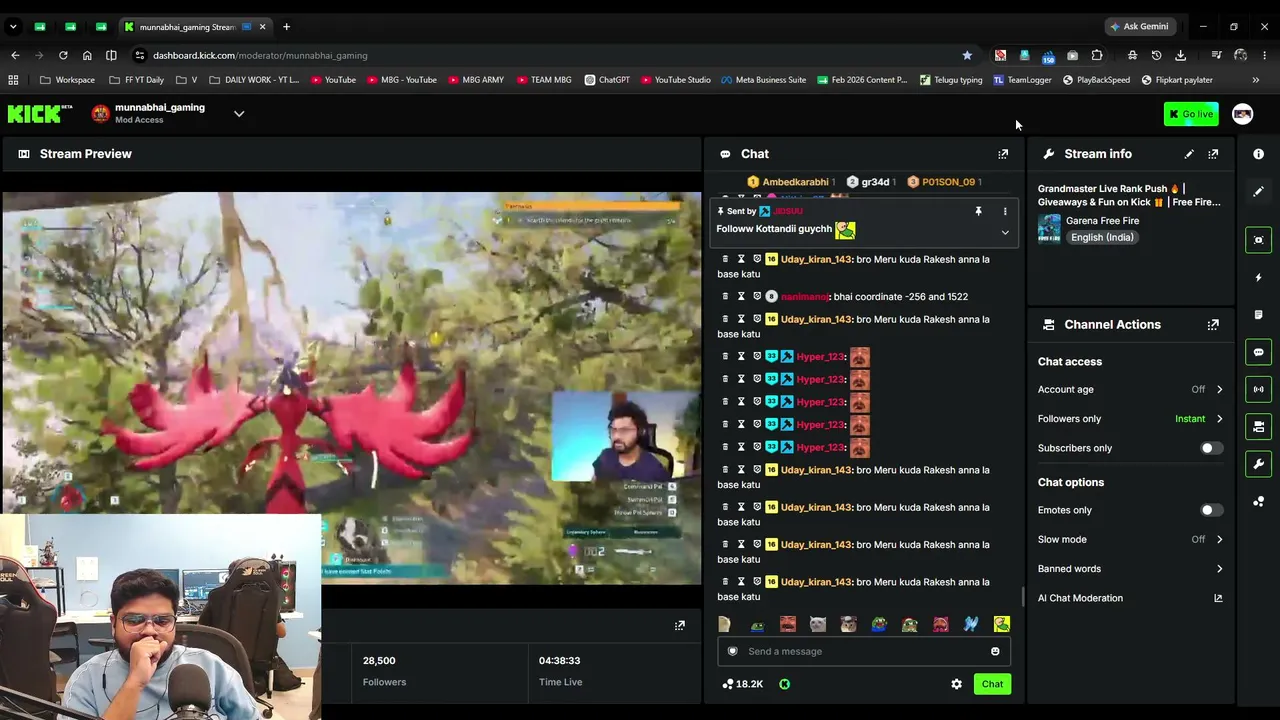This screenshot has height=720, width=1280.
Task: Open AI Chat Moderation
Action: (1080, 598)
